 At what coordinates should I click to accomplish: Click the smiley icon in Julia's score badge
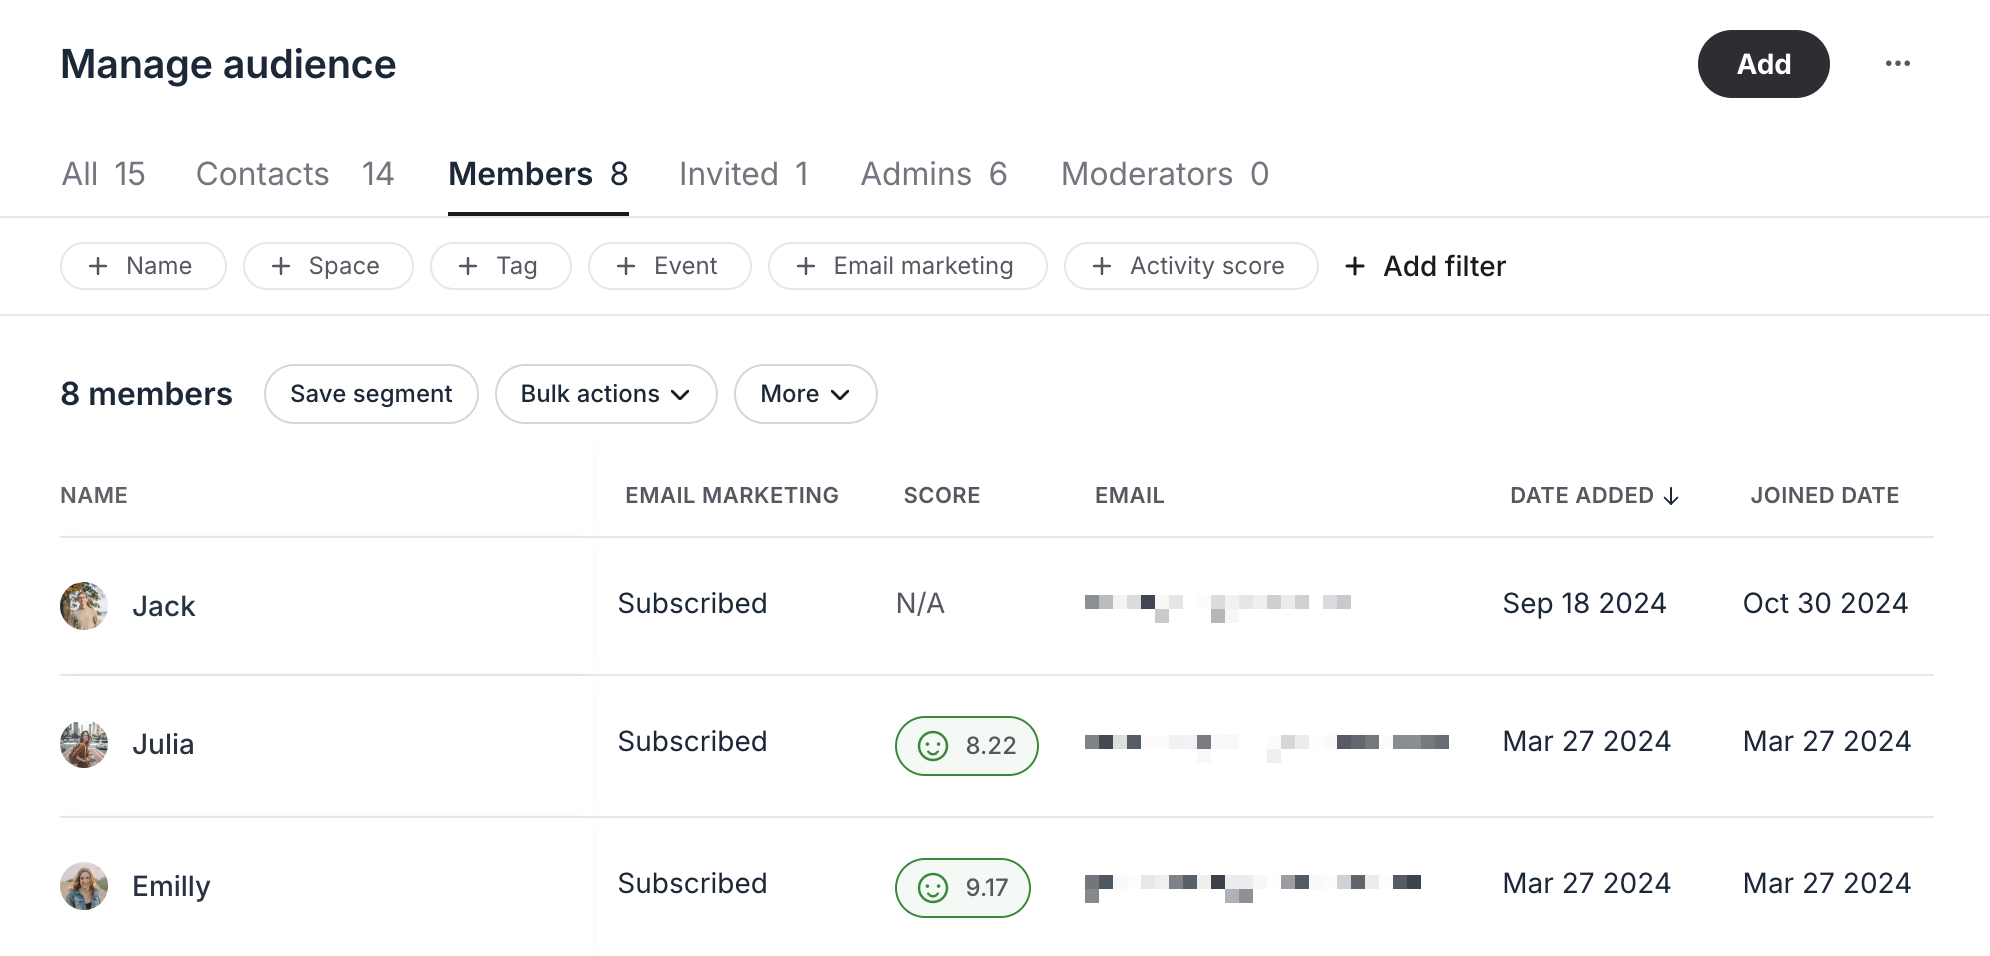coord(934,745)
